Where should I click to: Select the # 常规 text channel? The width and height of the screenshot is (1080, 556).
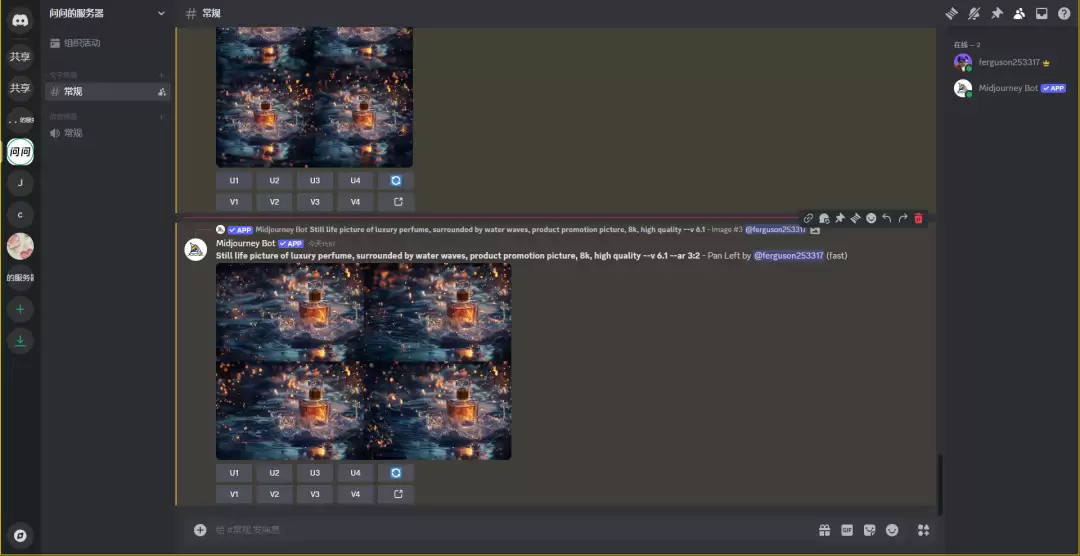pos(100,92)
